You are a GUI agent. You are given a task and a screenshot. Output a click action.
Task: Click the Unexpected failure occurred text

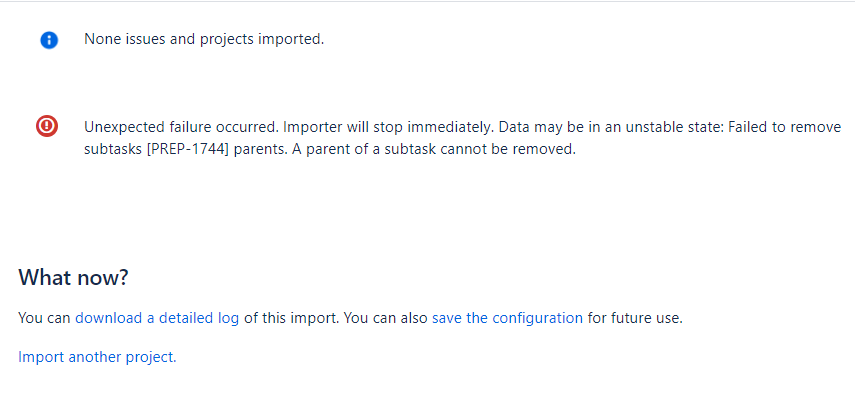click(182, 128)
